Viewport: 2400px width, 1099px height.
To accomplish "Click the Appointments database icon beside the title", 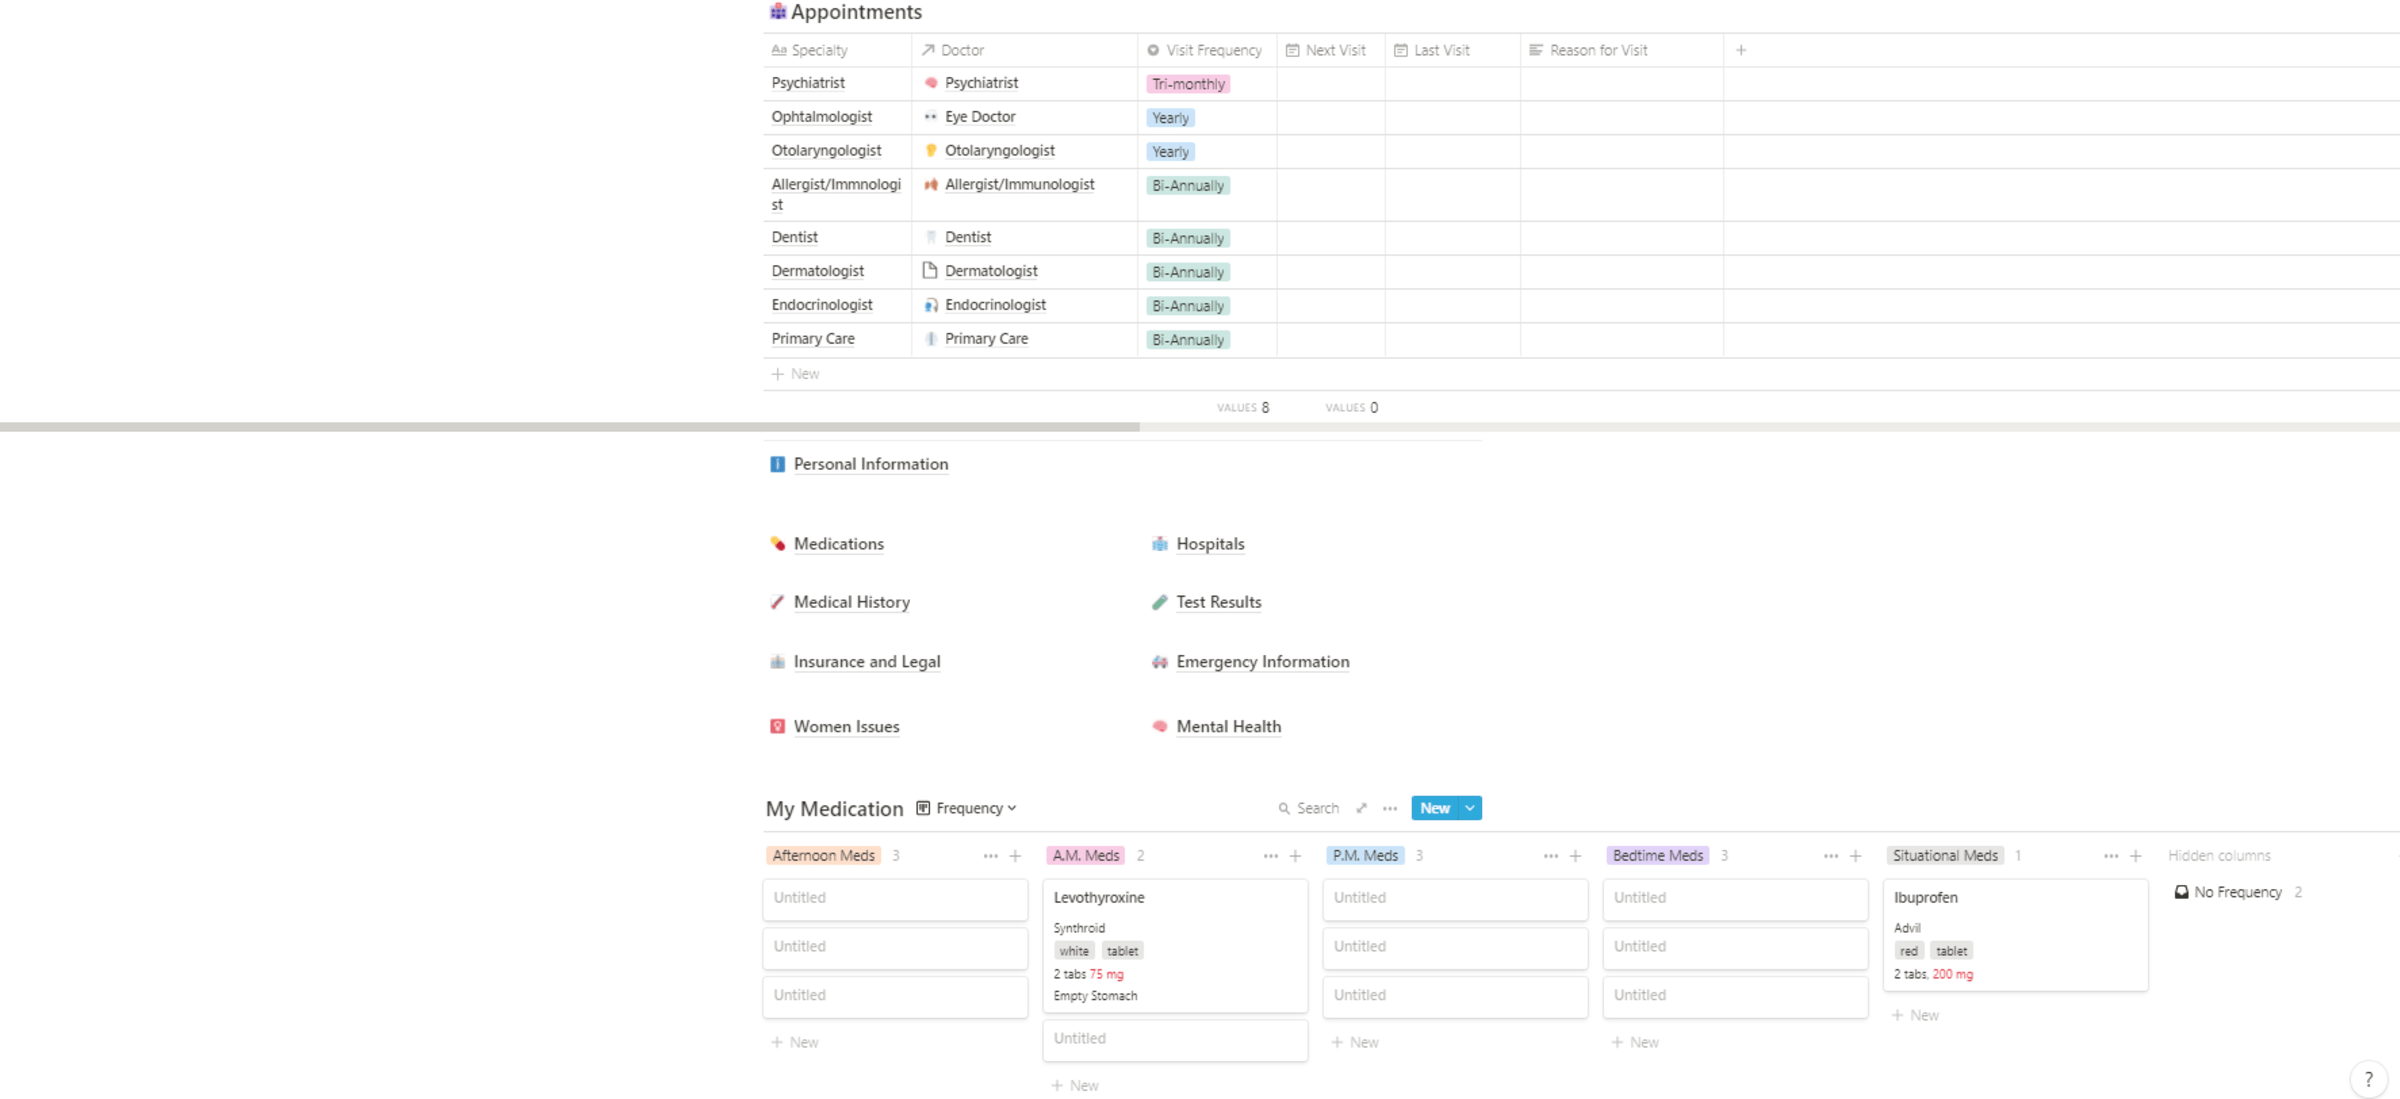I will pos(777,12).
